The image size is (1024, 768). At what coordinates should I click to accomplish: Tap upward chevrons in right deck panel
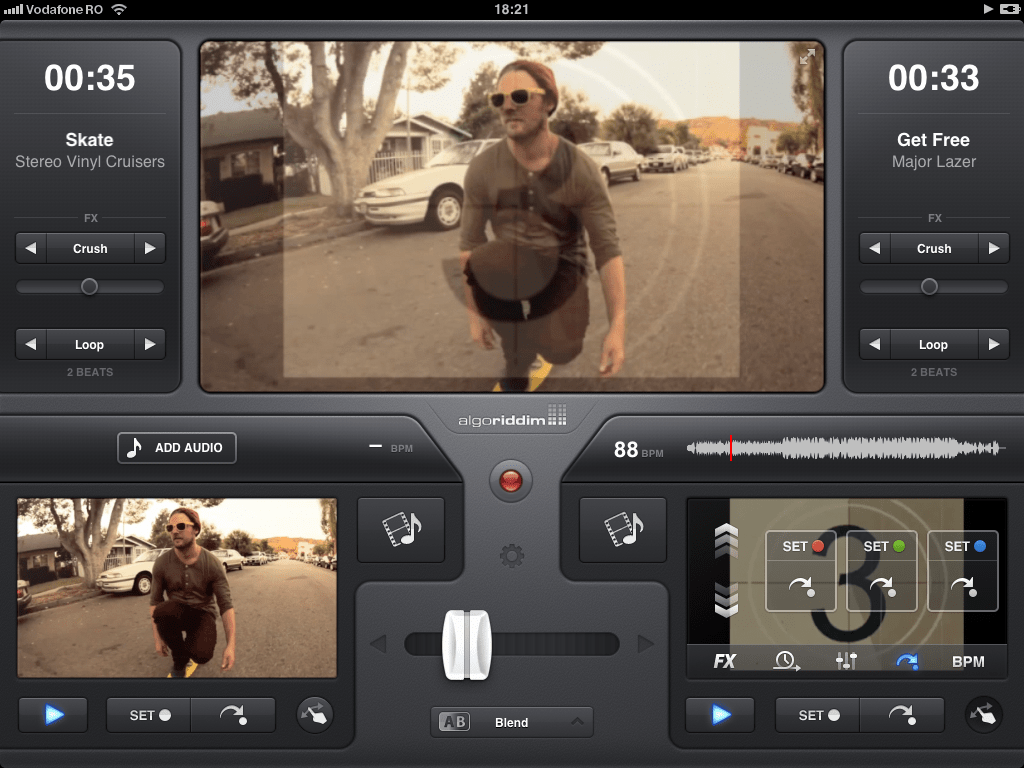(x=726, y=541)
